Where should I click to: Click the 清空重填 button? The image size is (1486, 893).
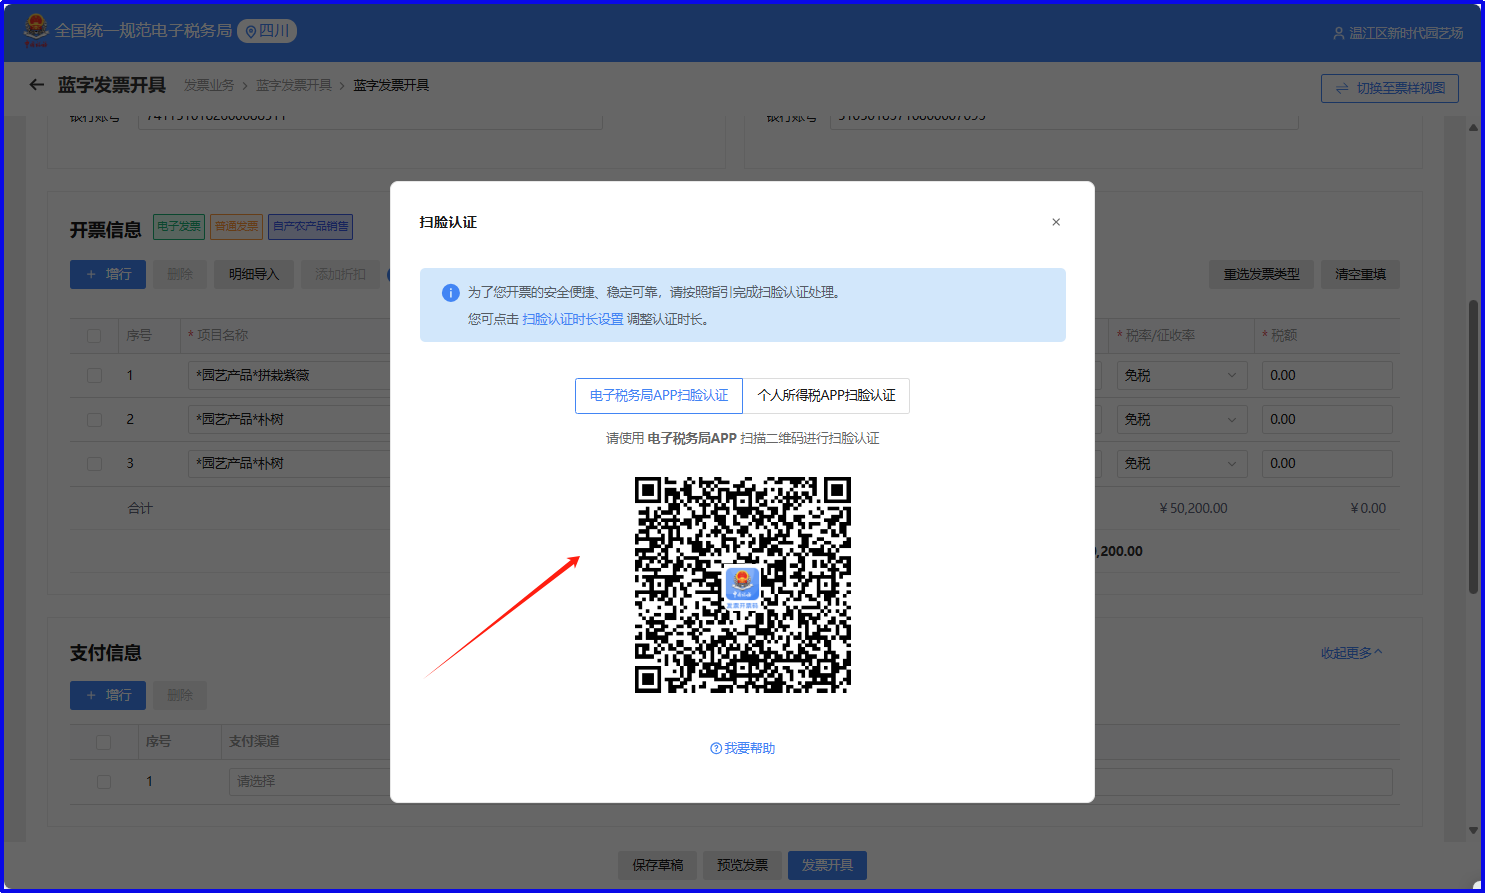point(1361,274)
